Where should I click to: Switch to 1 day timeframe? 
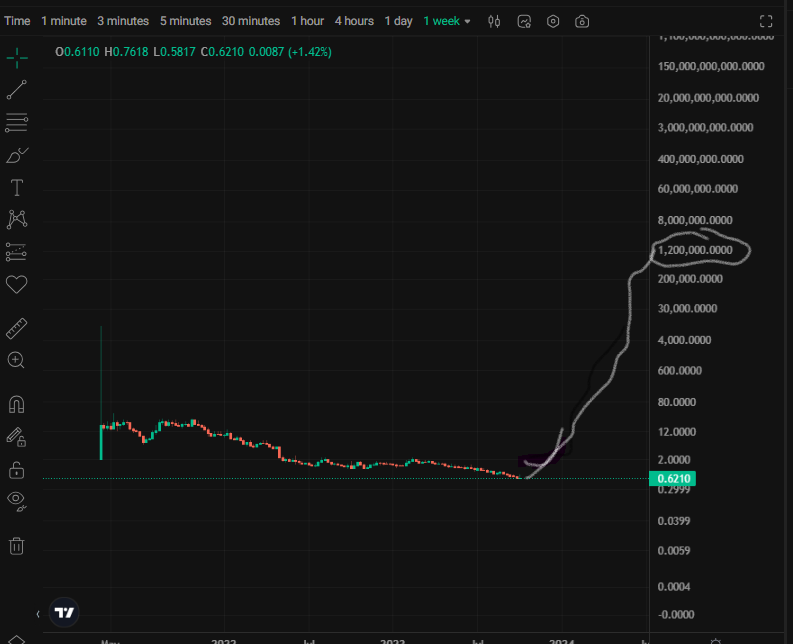pyautogui.click(x=399, y=21)
